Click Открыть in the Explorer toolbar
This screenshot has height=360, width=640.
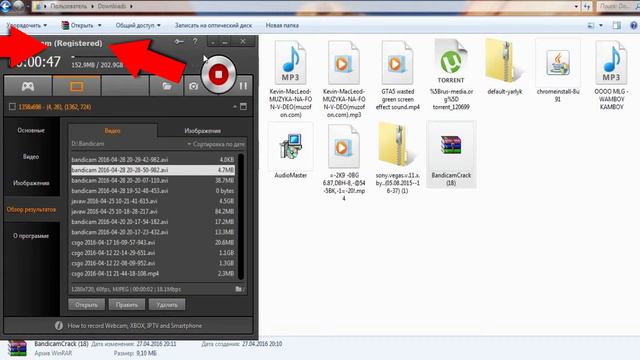coord(81,25)
